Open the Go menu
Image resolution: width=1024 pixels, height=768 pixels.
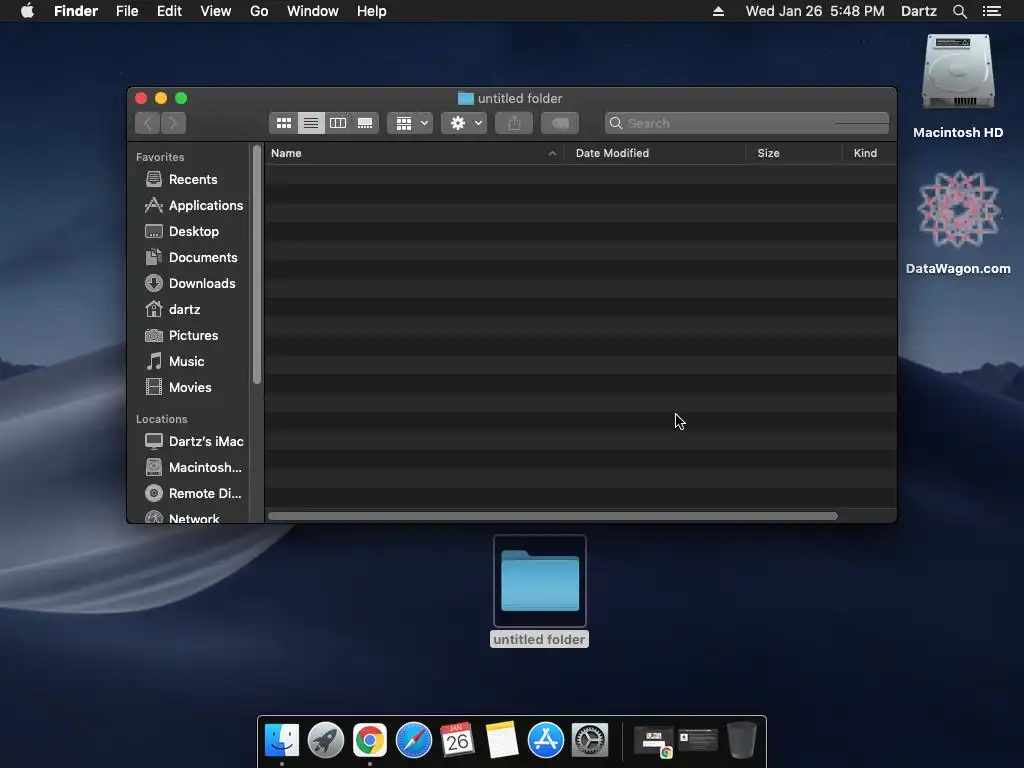tap(259, 11)
